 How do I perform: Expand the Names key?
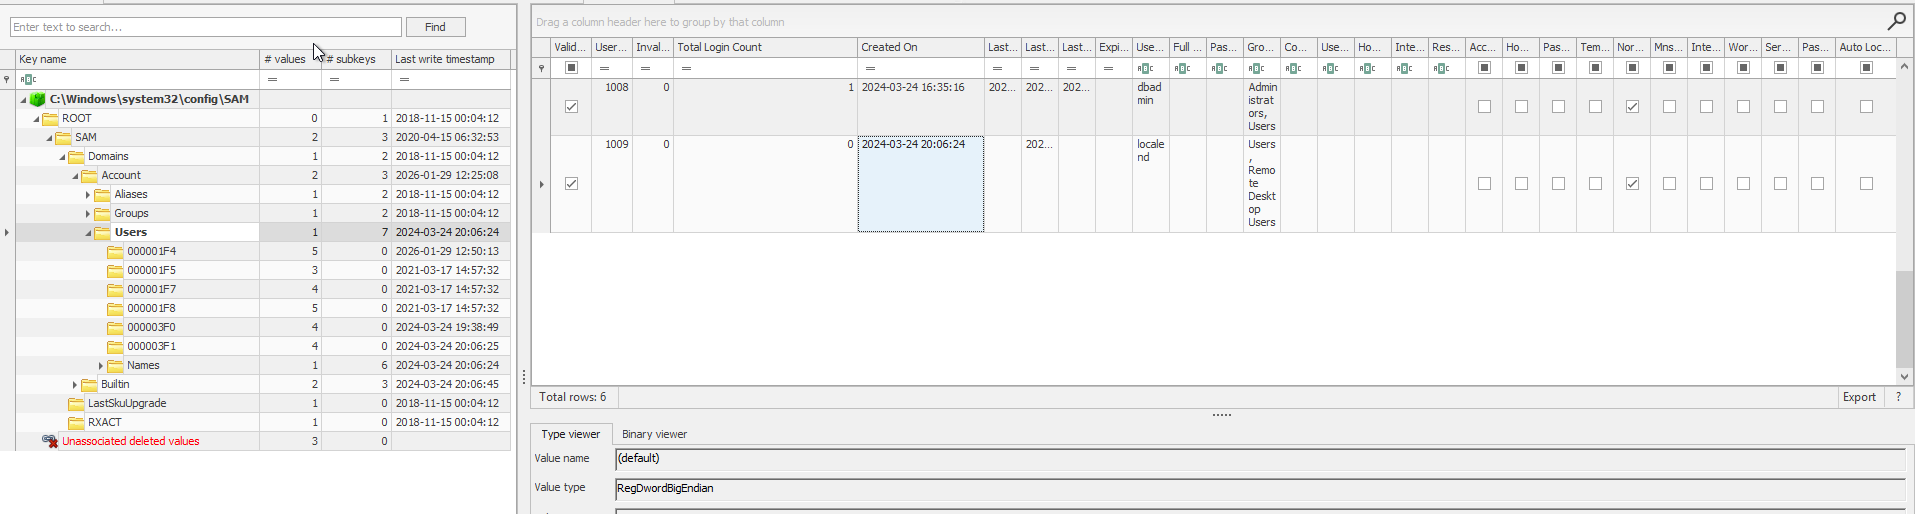pos(101,365)
